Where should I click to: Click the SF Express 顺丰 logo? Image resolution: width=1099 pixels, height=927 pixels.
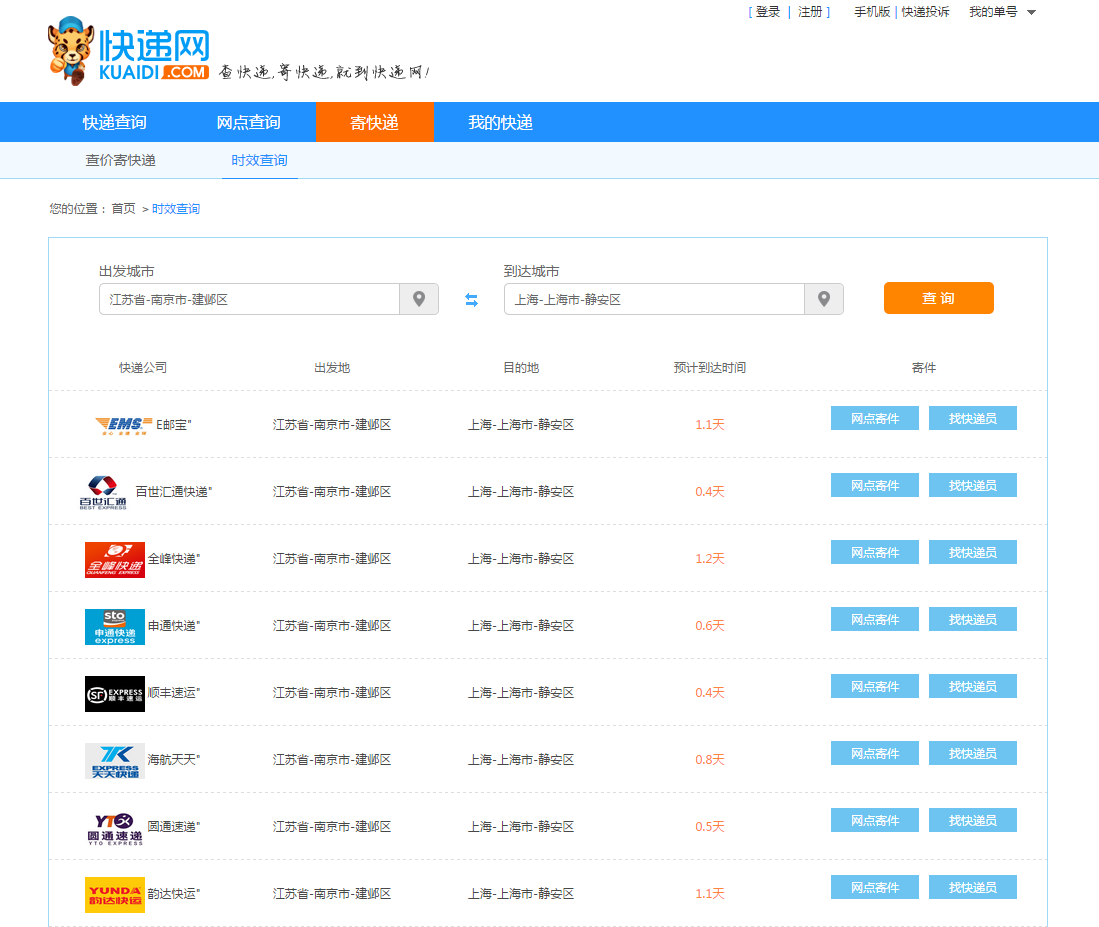(x=115, y=693)
